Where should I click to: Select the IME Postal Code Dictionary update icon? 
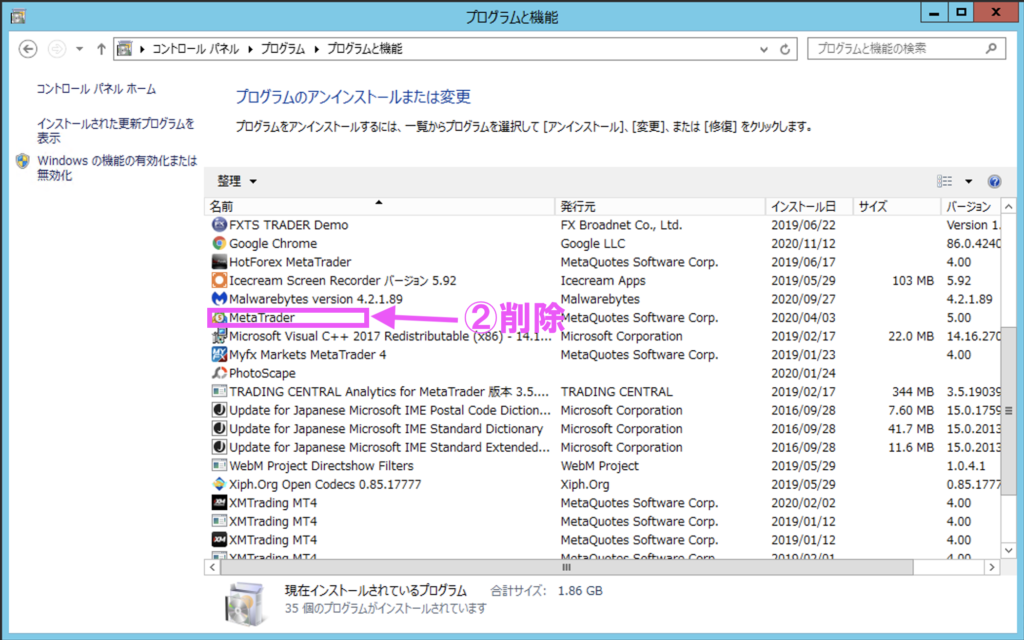pos(219,410)
